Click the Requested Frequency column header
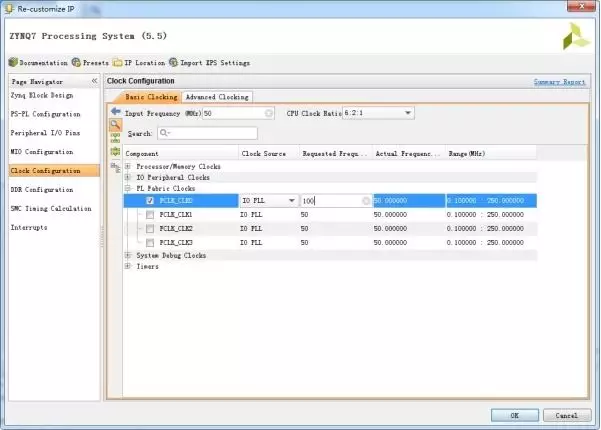This screenshot has width=601, height=430. point(336,153)
